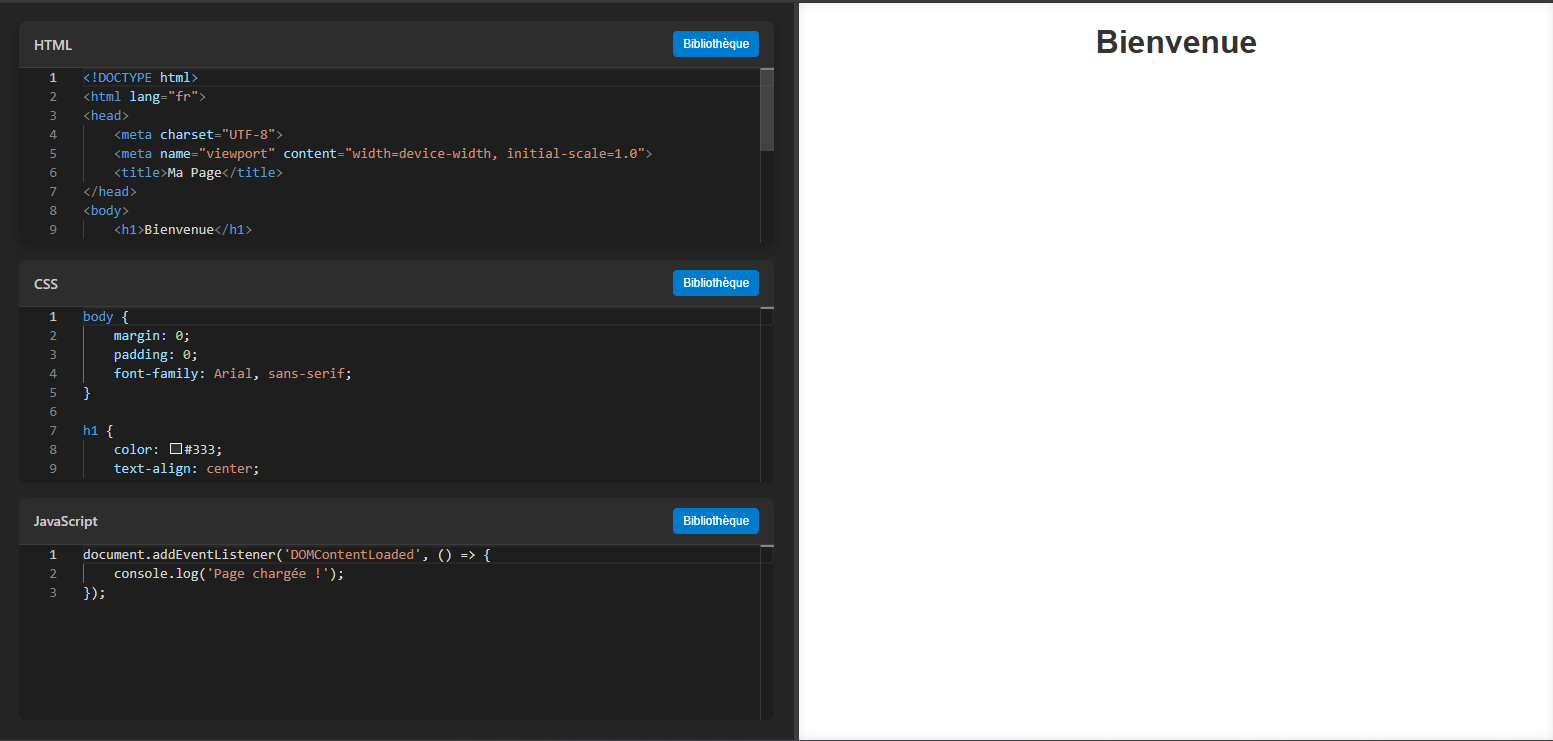
Task: Place cursor on the DOCTYPE html line
Action: pos(140,78)
